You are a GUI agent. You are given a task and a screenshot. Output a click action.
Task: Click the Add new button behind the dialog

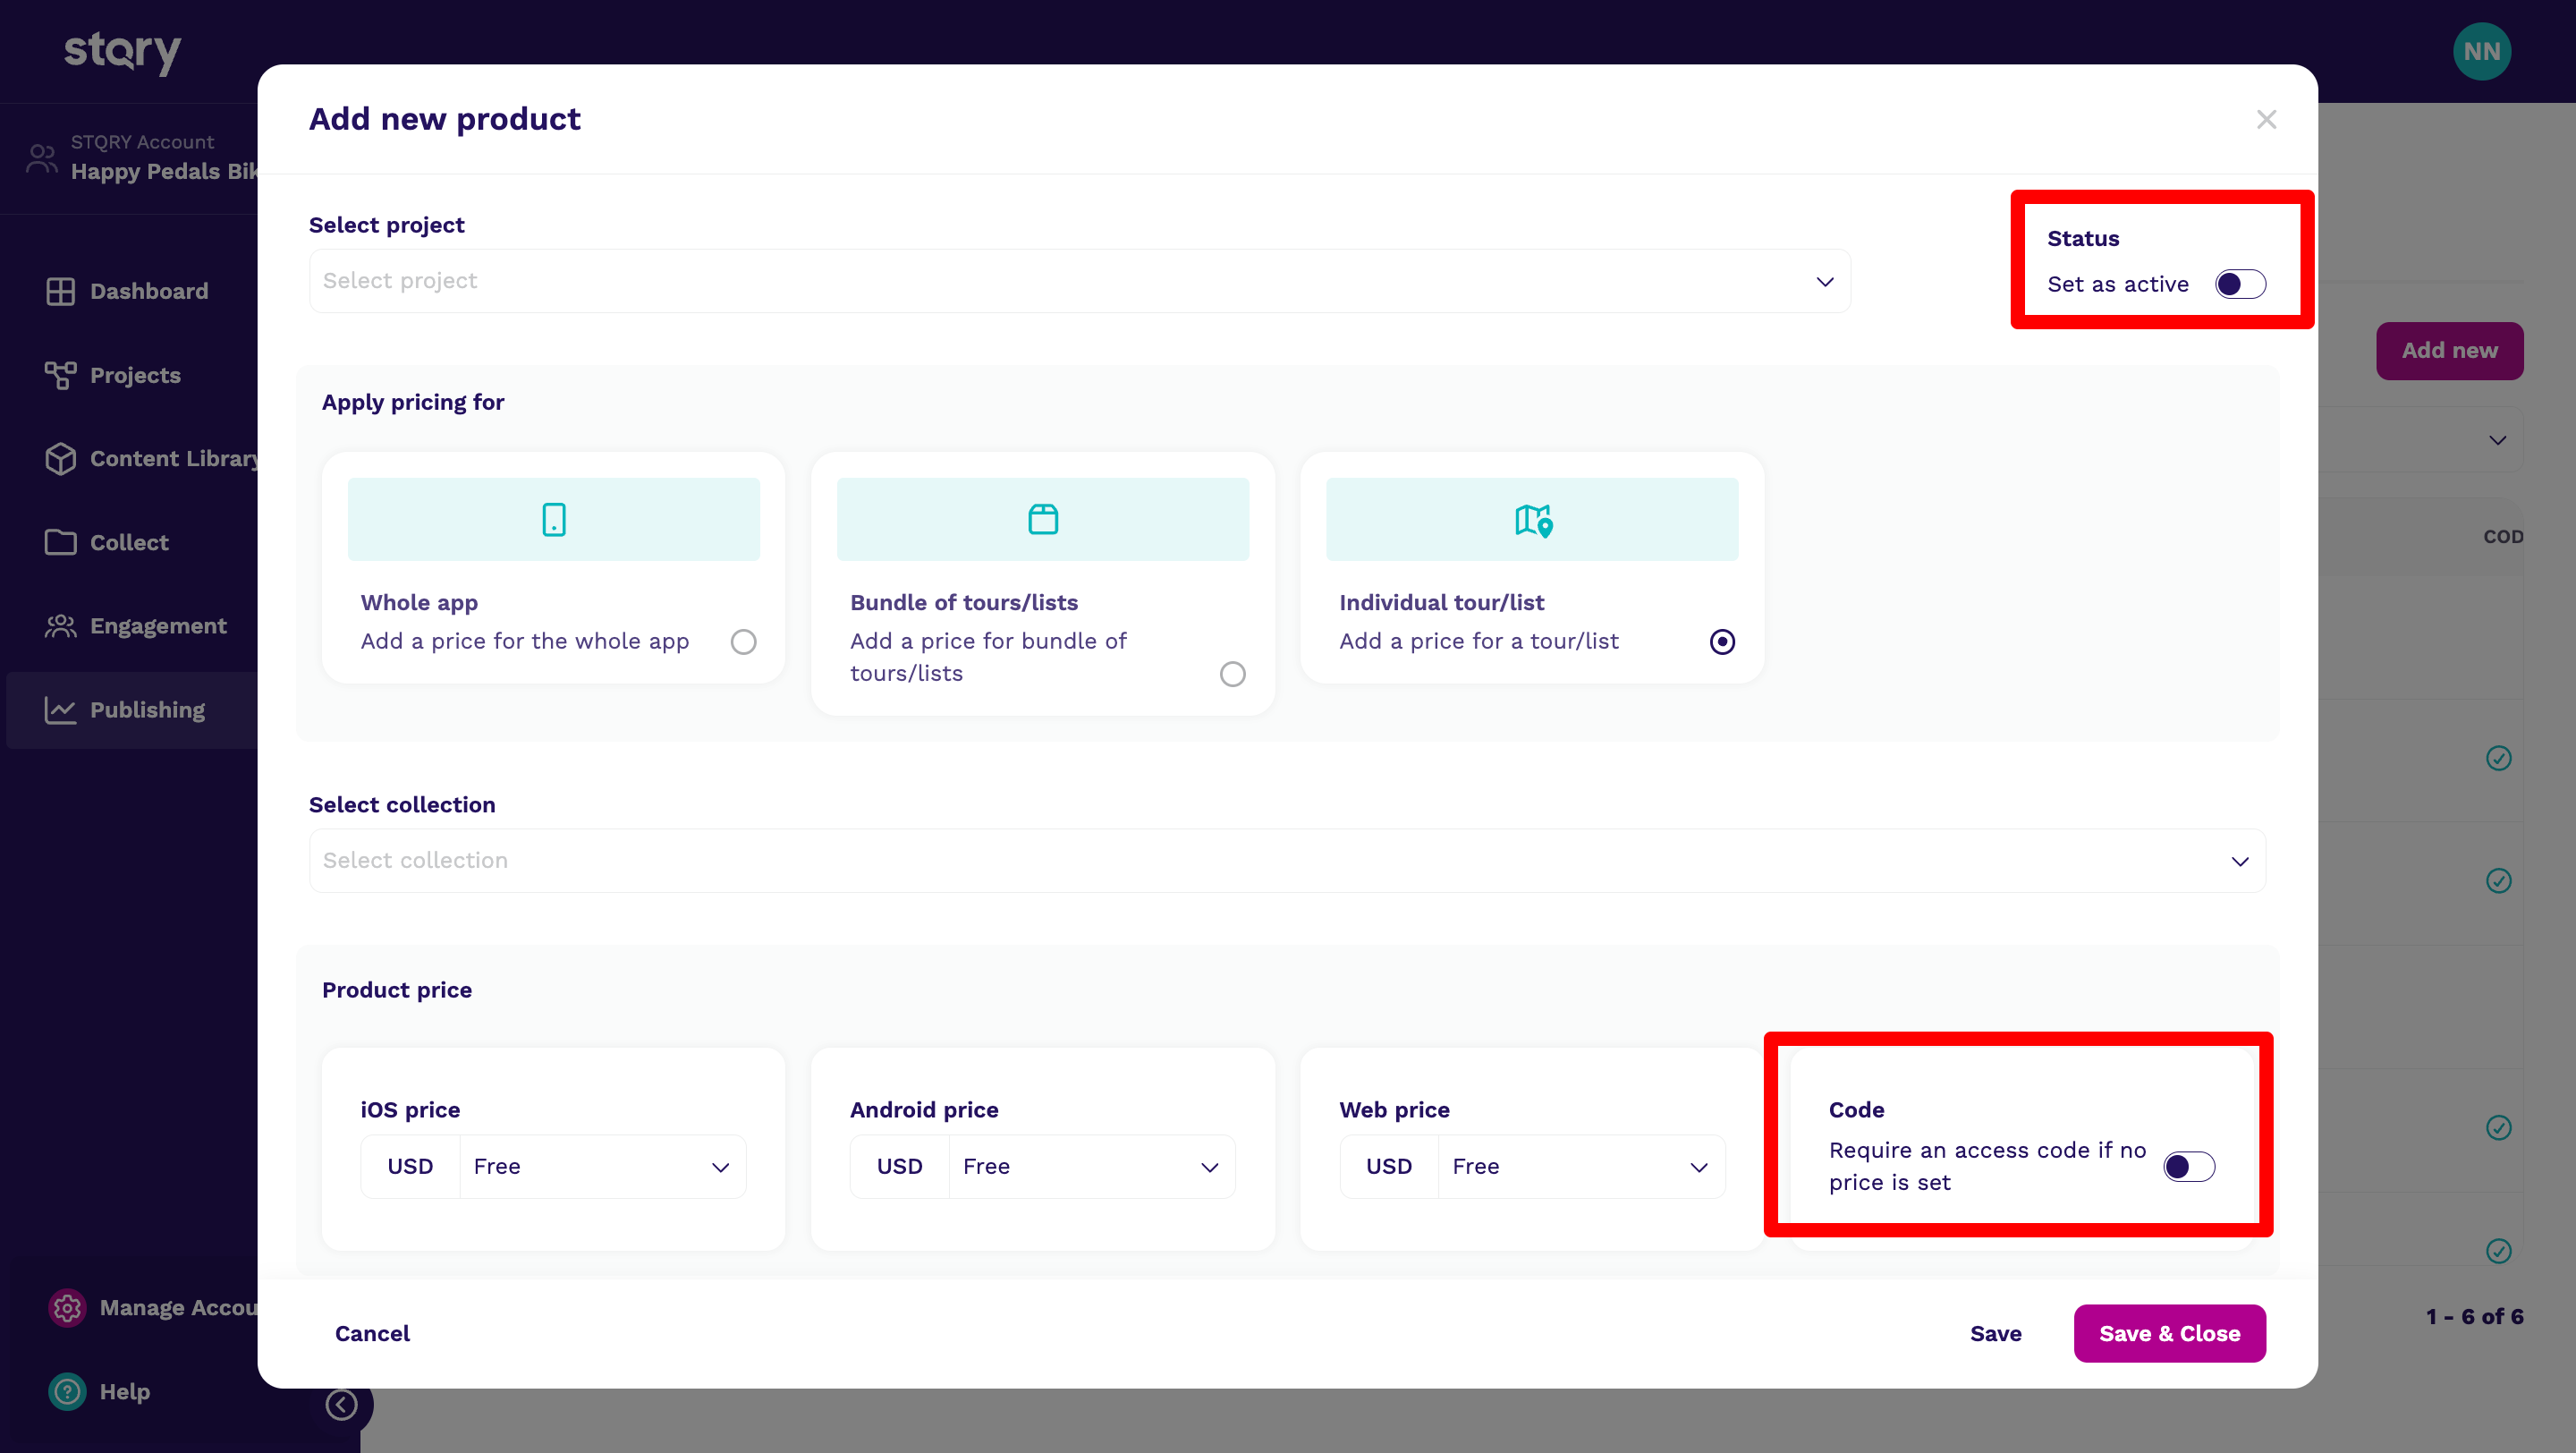pos(2449,351)
